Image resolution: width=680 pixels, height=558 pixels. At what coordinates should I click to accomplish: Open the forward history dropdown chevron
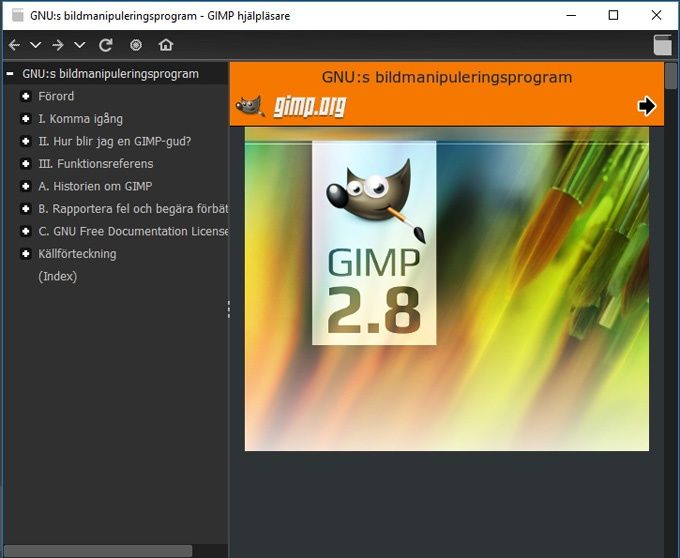click(80, 45)
